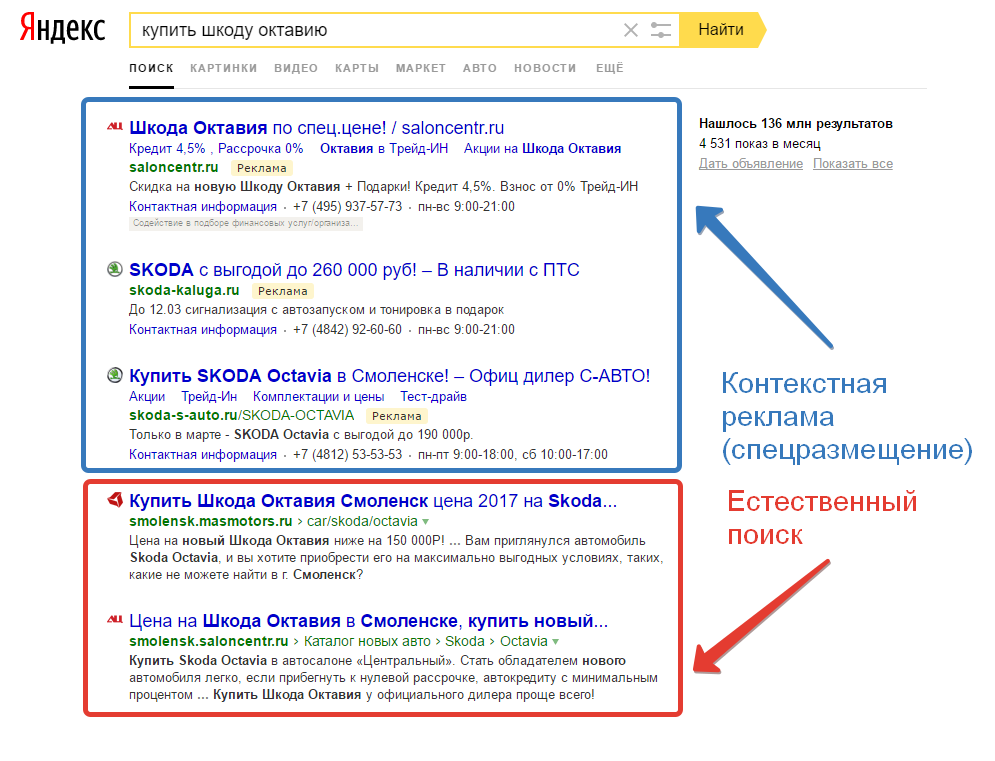Open sitelink 'Октавия в Трейд-ИН'
The width and height of the screenshot is (995, 761).
point(384,149)
